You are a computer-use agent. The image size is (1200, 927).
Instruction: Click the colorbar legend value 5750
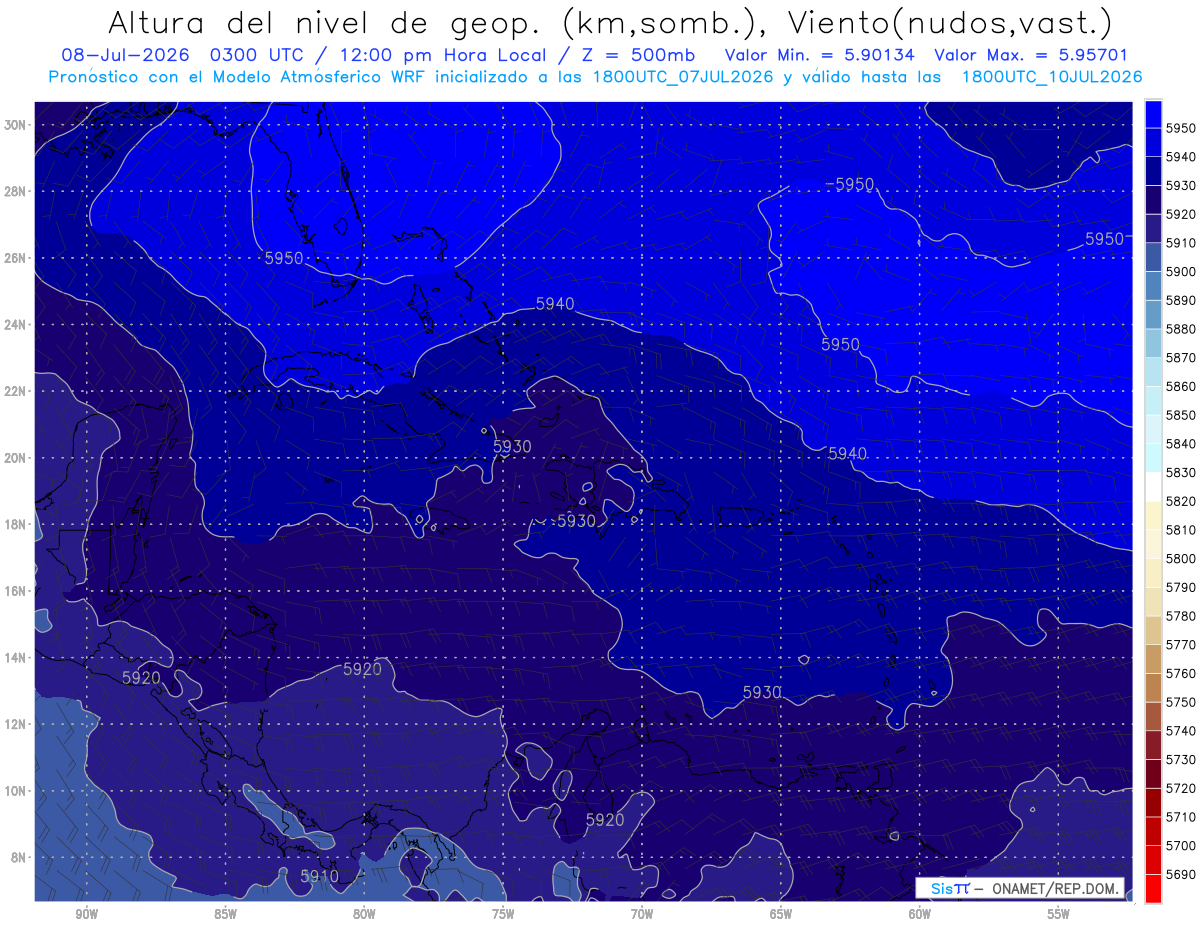pos(1181,702)
